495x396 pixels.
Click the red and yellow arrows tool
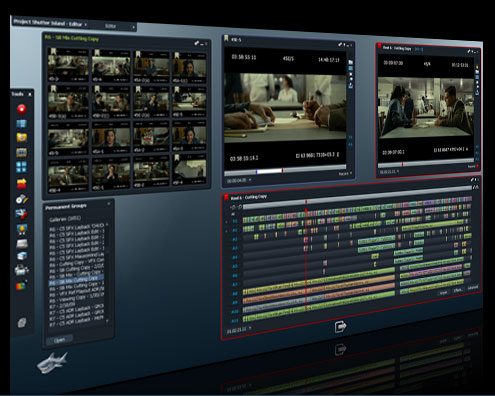(22, 183)
